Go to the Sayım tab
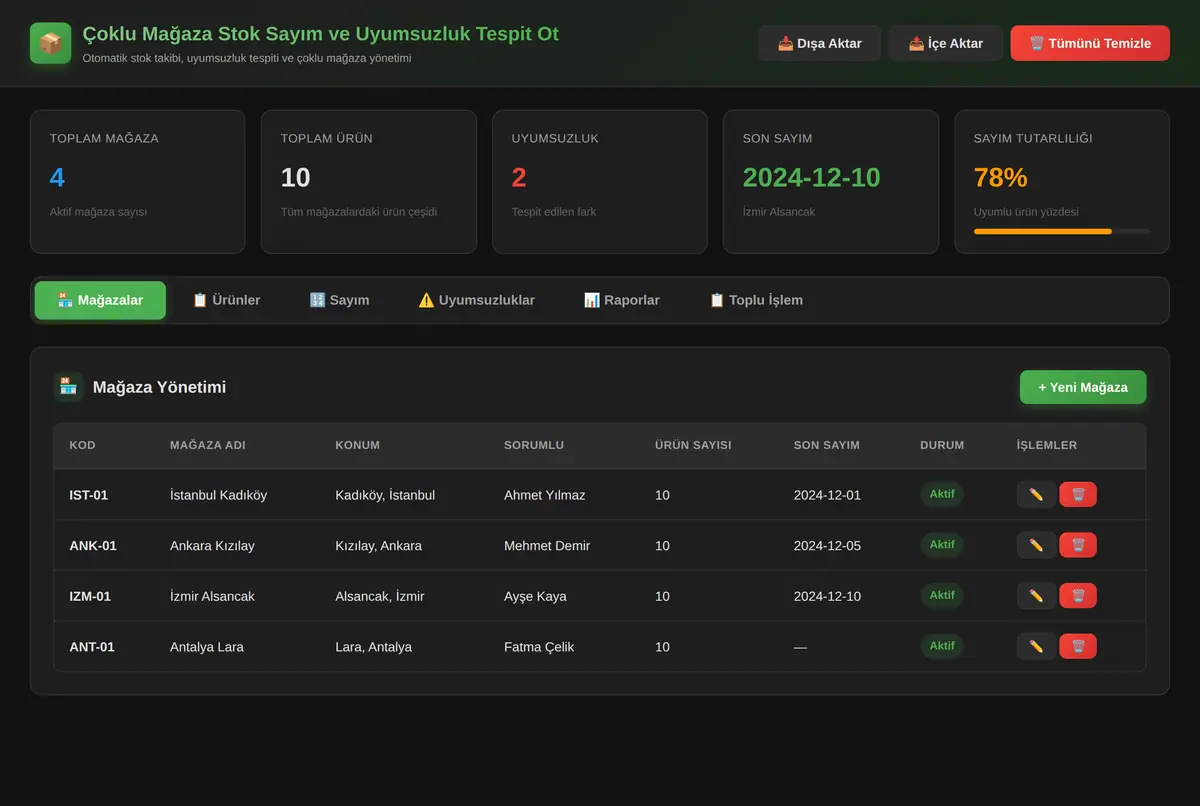The height and width of the screenshot is (806, 1200). pyautogui.click(x=339, y=300)
